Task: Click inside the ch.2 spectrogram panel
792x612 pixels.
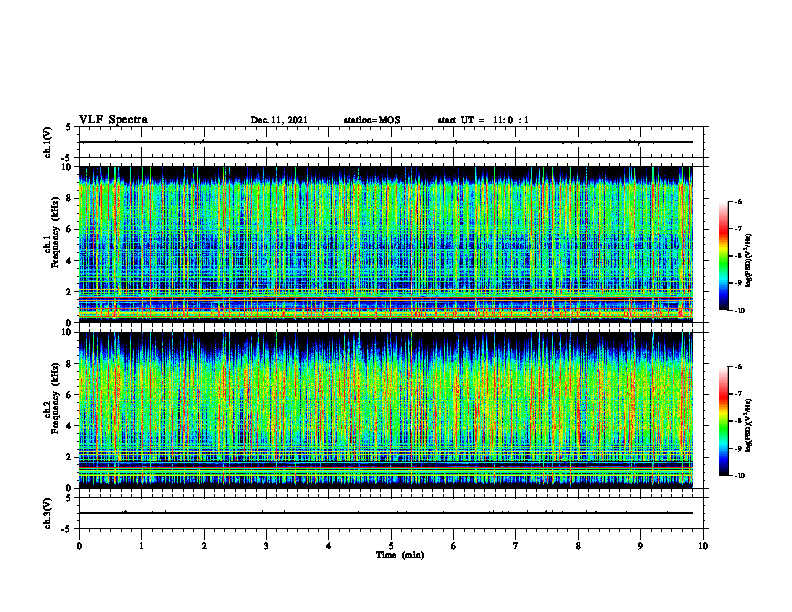Action: [386, 410]
